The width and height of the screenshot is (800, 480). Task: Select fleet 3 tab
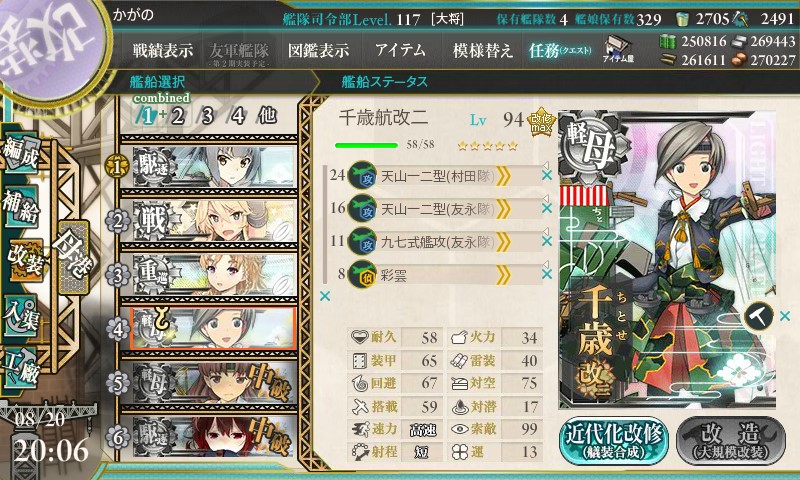pyautogui.click(x=207, y=116)
